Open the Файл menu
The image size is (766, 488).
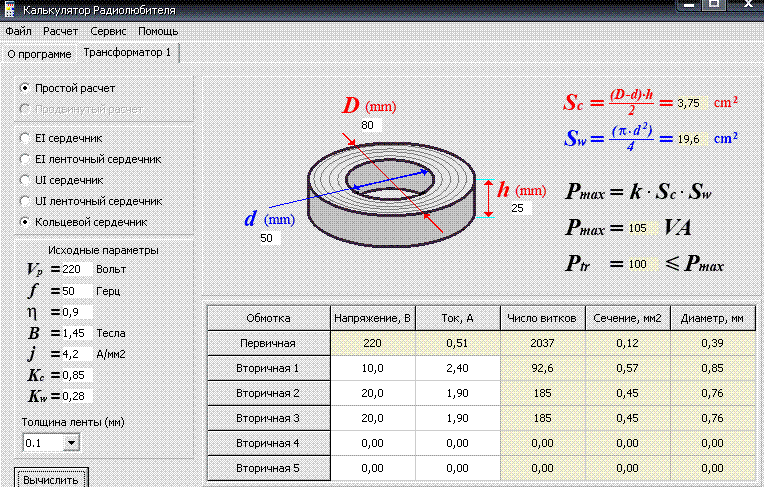coord(18,32)
